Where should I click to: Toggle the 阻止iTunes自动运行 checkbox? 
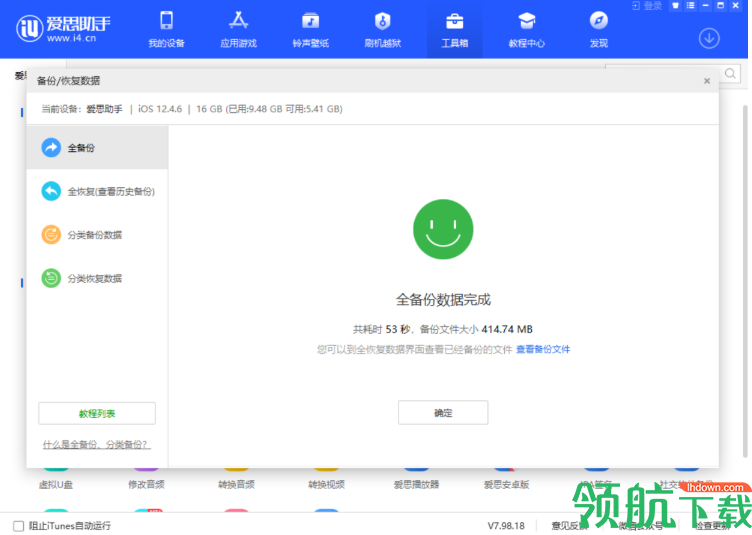coord(18,526)
